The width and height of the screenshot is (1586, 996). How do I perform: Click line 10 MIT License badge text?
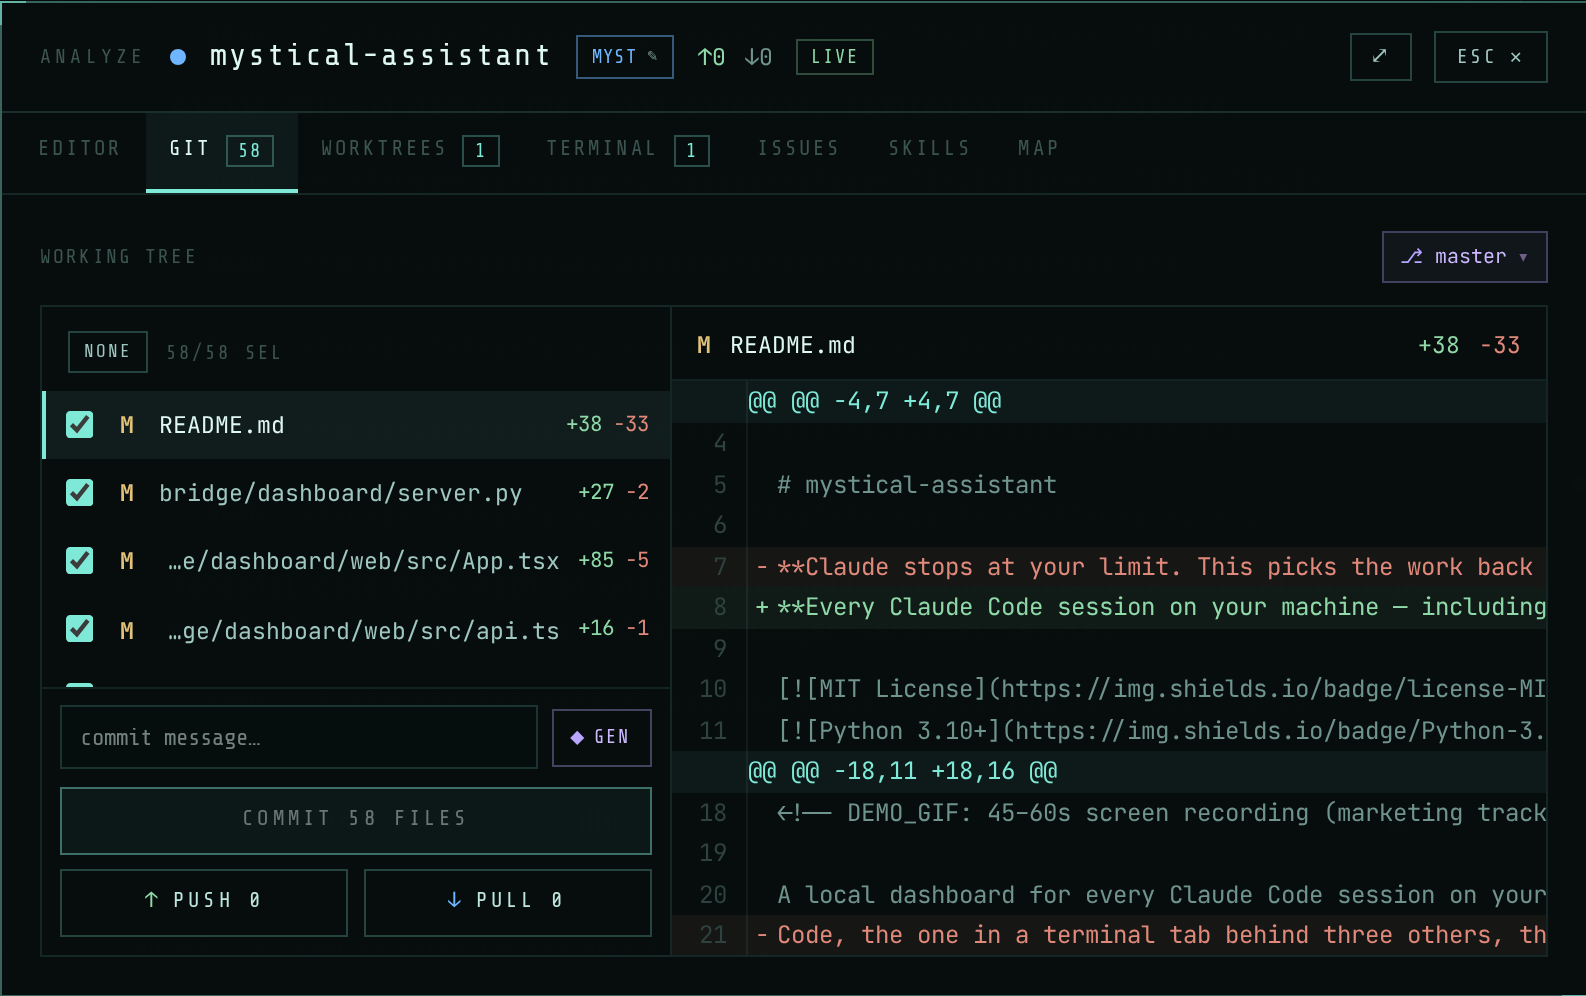click(1161, 689)
